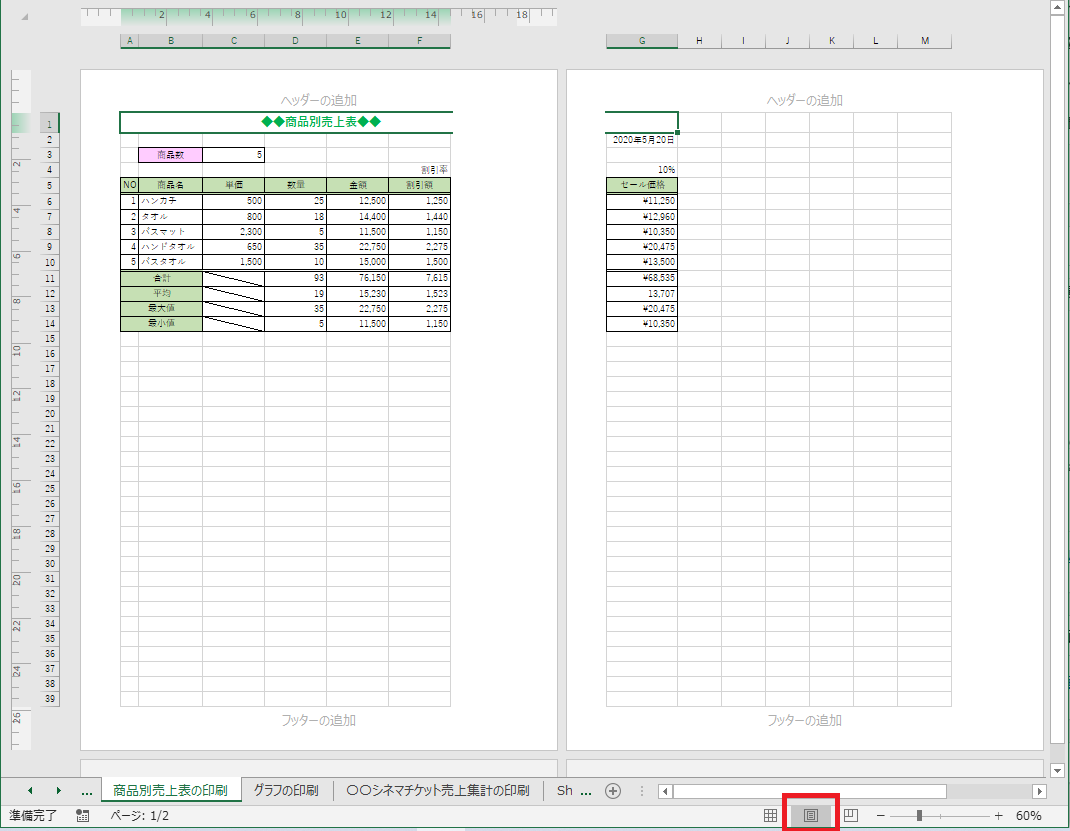Show hidden sheet tabs via left ellipsis
This screenshot has width=1070, height=831.
point(87,791)
